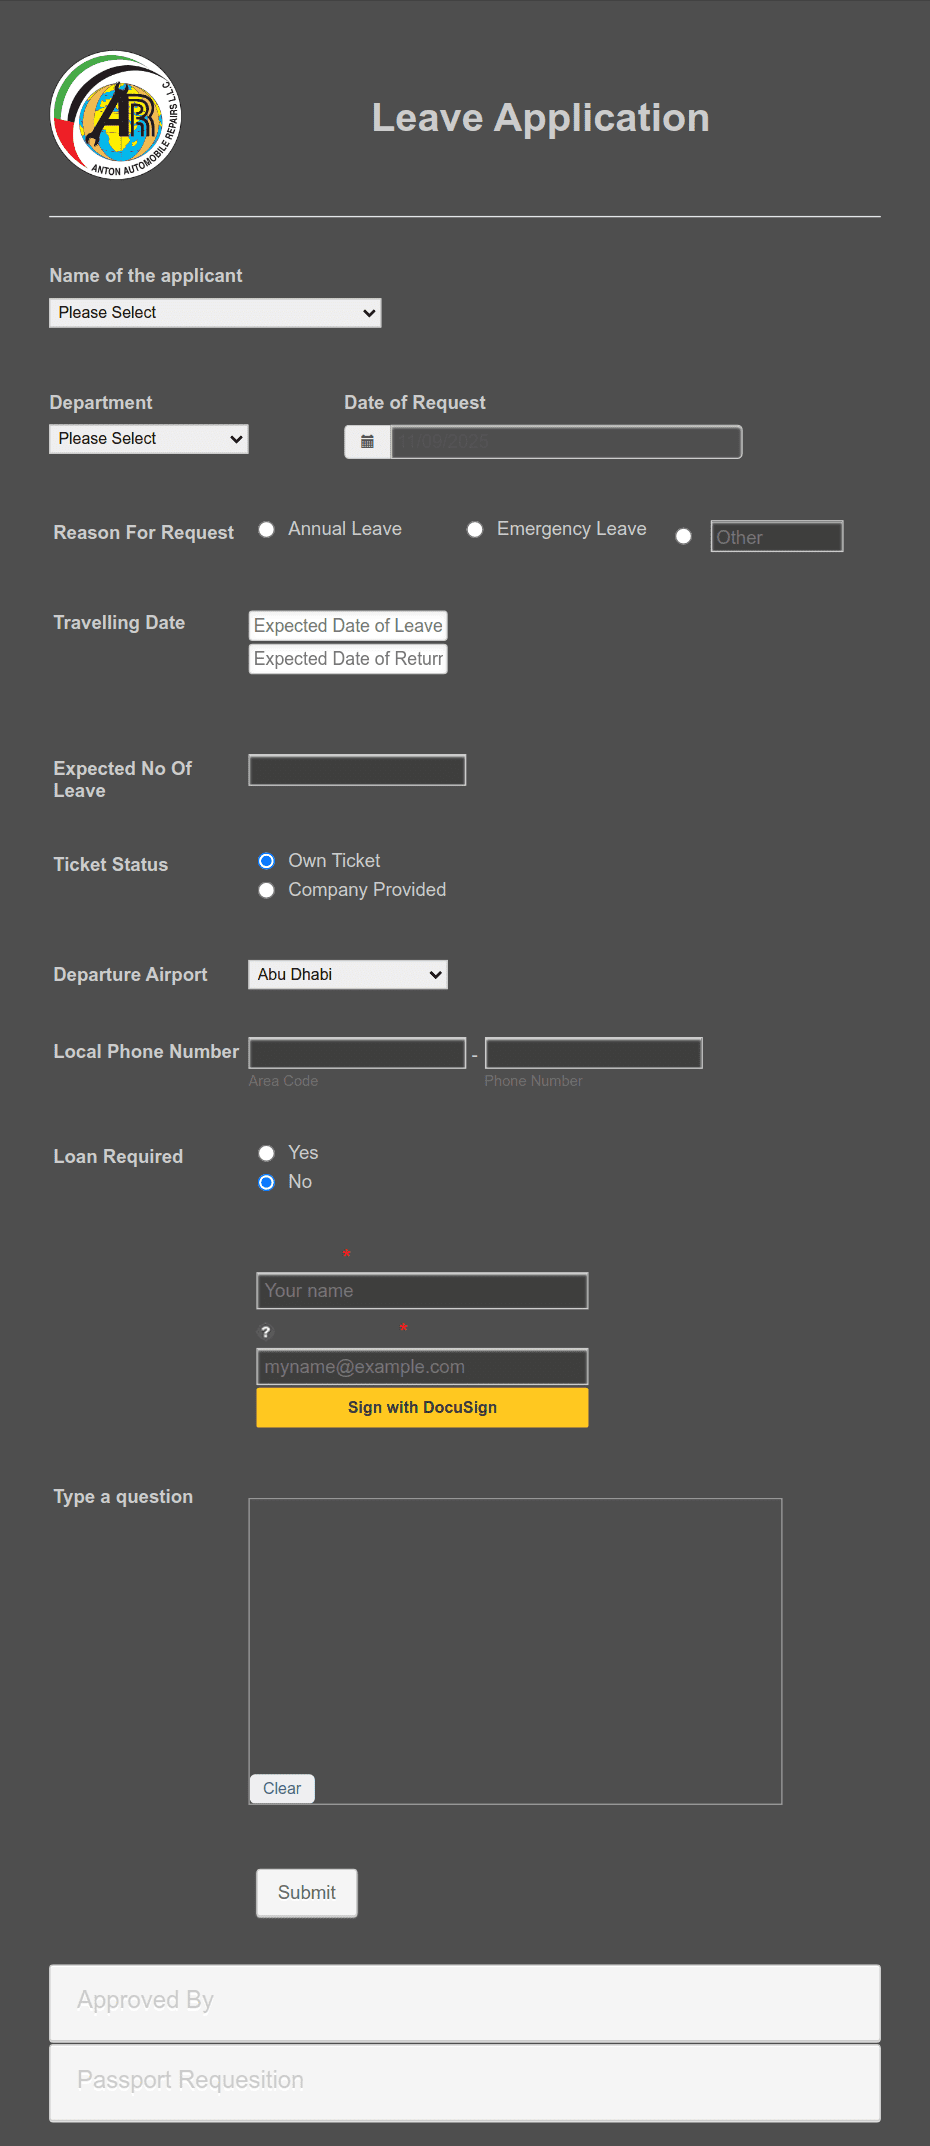Click the Departure Airport label

pos(130,975)
